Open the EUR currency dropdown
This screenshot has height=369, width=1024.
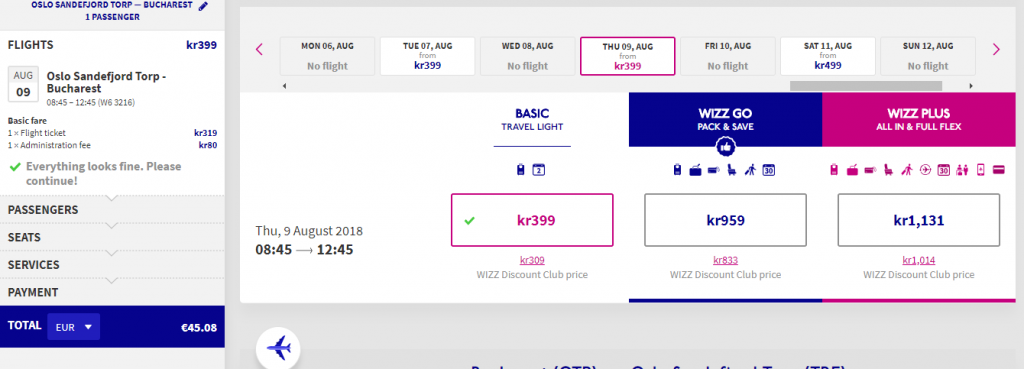(73, 327)
